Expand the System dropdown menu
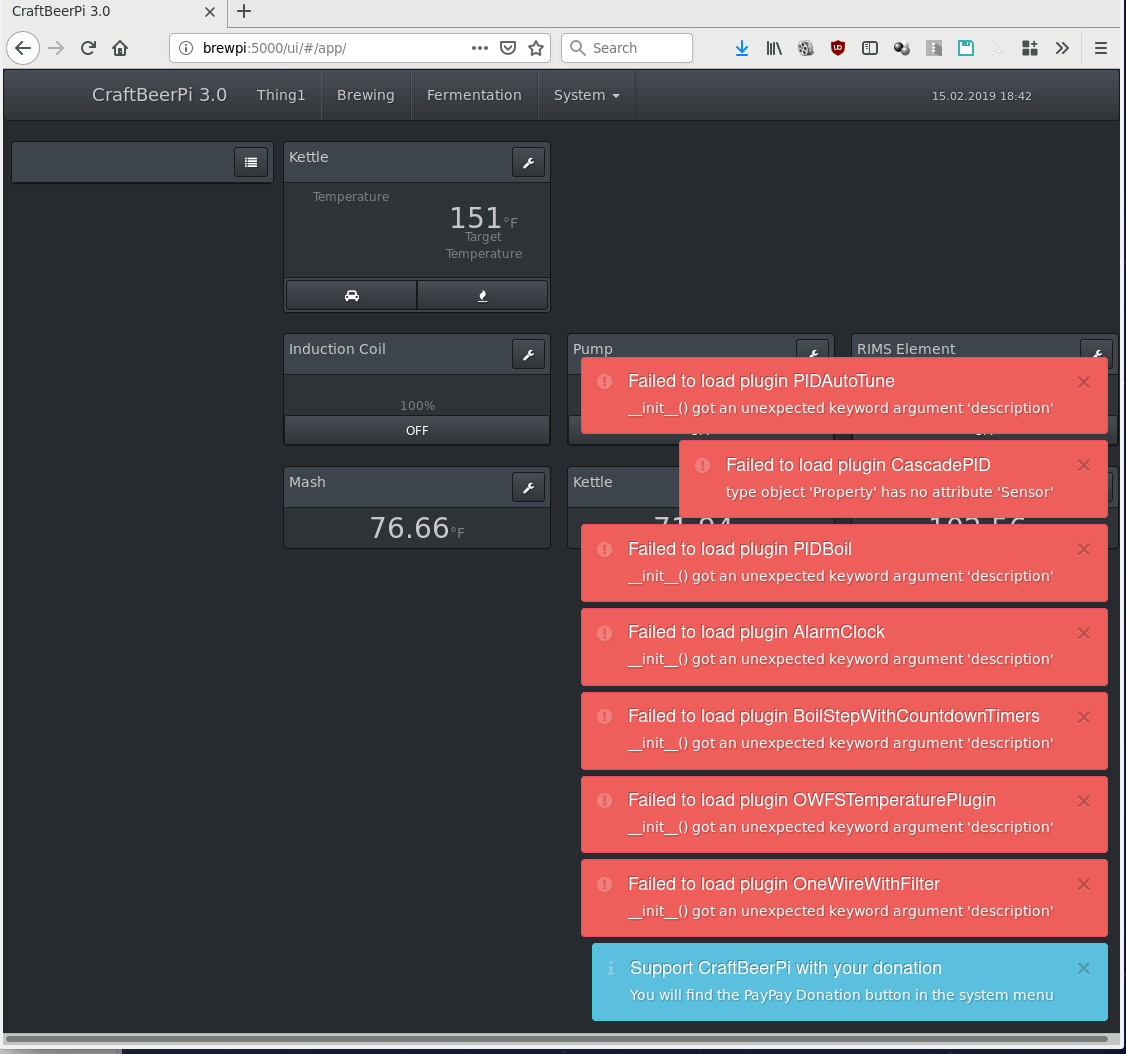The width and height of the screenshot is (1126, 1054). pyautogui.click(x=587, y=95)
